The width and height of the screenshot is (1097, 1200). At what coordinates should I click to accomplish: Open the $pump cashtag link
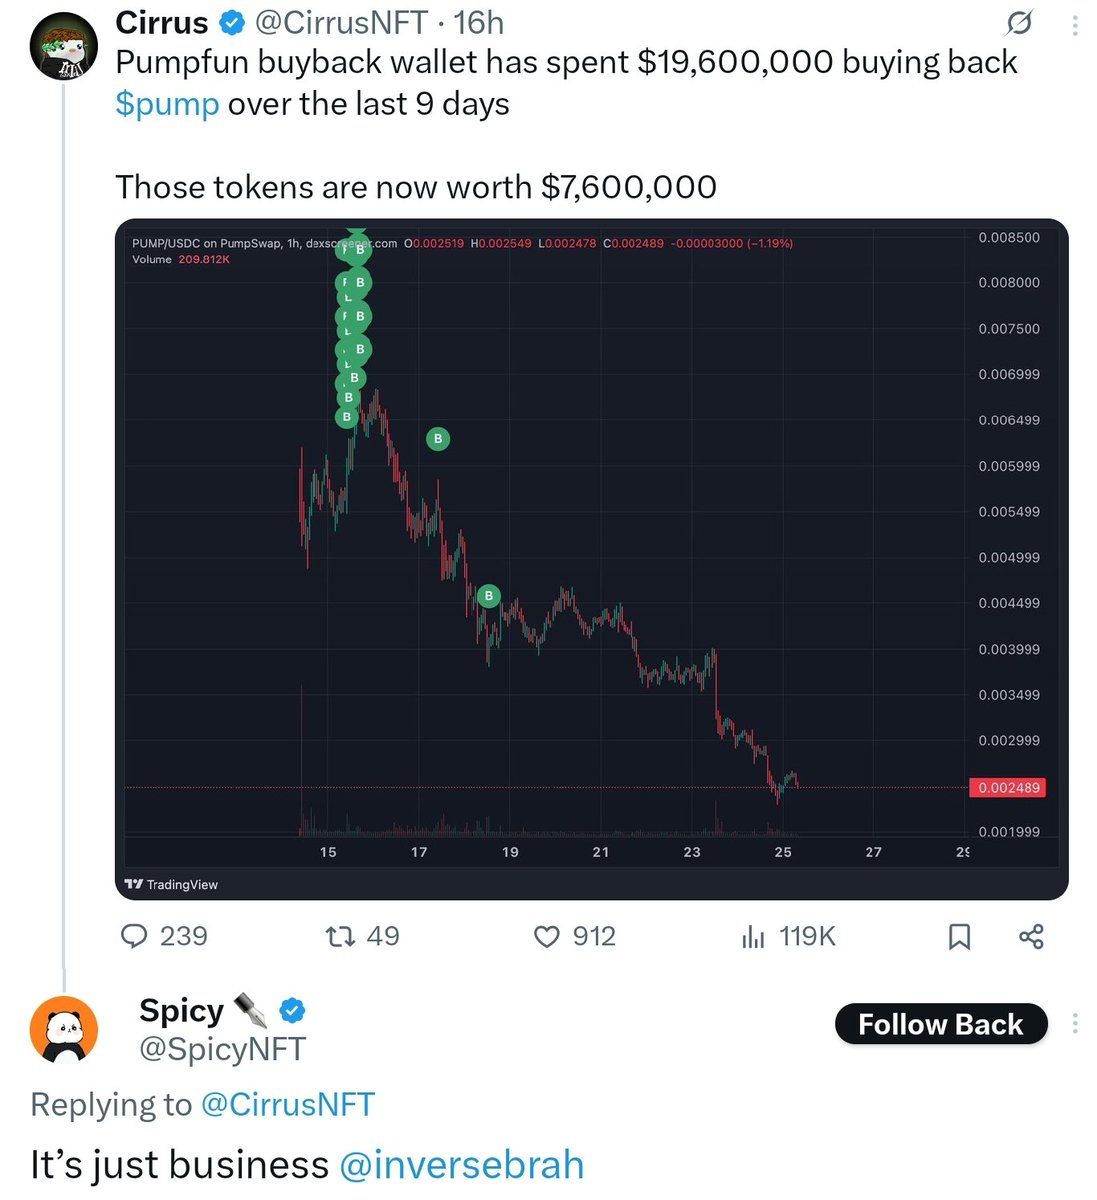(x=167, y=104)
